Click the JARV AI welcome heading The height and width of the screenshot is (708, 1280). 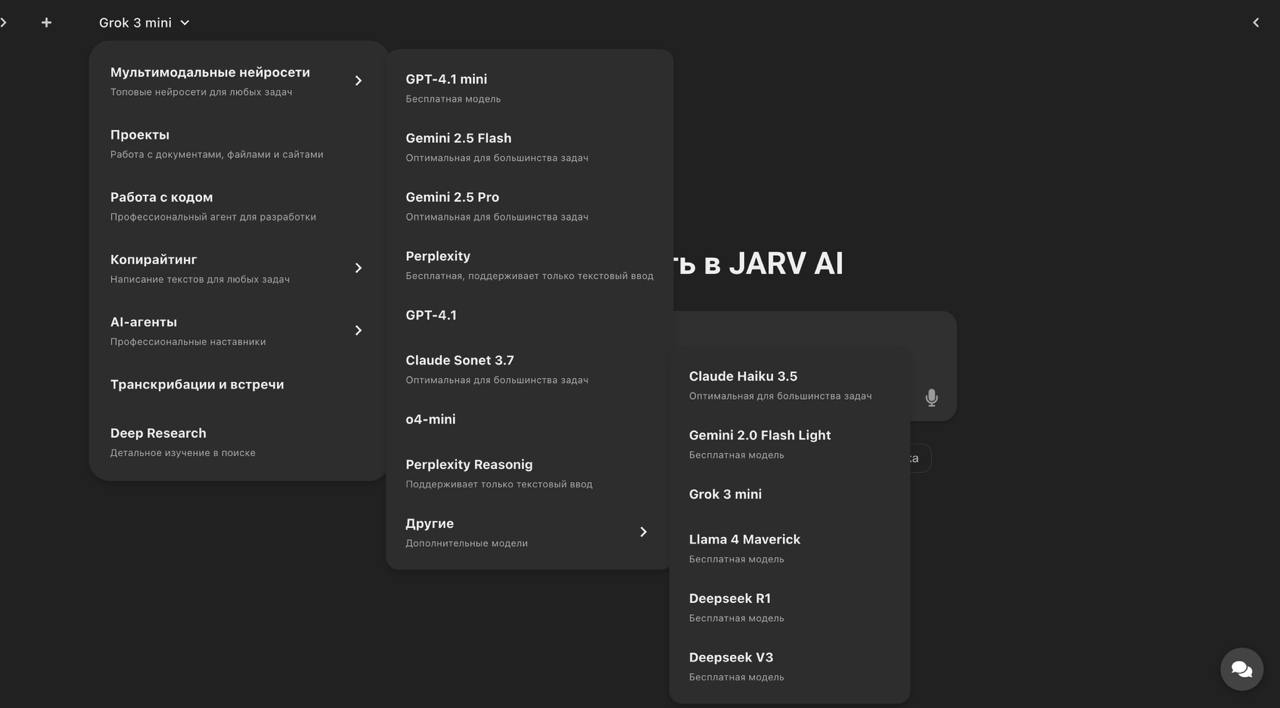(x=759, y=263)
